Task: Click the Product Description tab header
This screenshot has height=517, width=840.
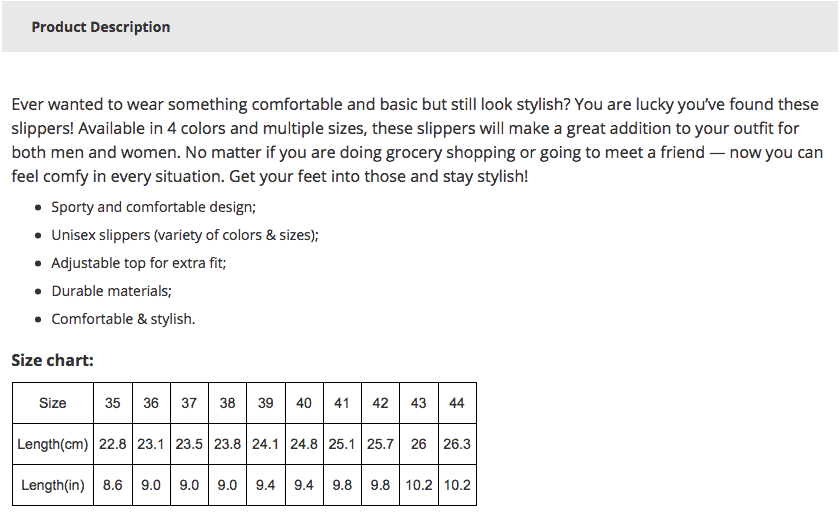Action: [x=101, y=27]
